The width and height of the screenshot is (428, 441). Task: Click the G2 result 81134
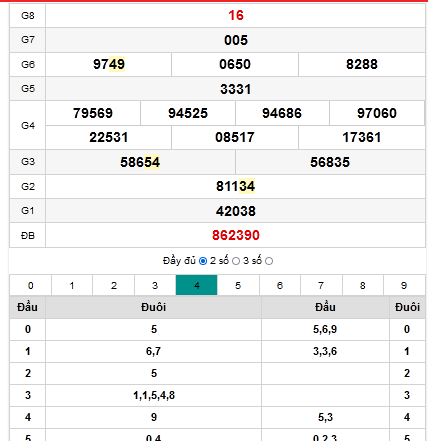pos(236,186)
